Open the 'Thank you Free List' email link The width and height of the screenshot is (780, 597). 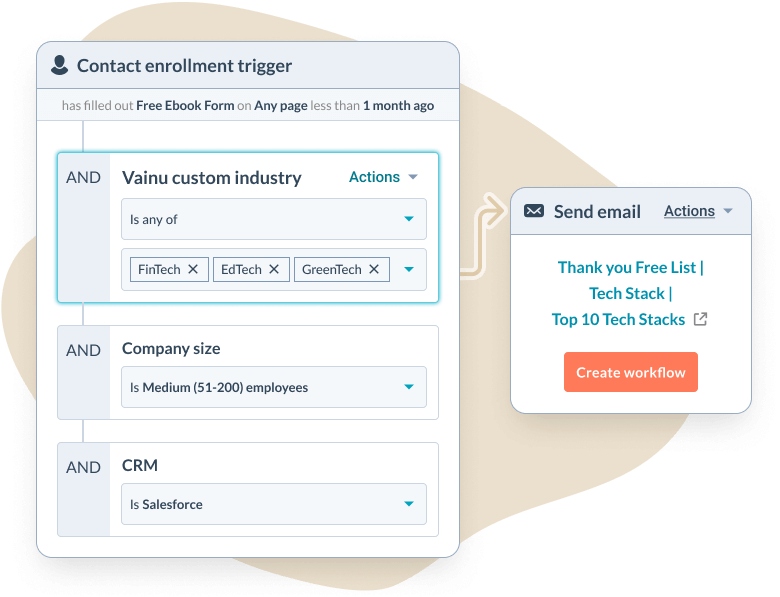coord(631,267)
